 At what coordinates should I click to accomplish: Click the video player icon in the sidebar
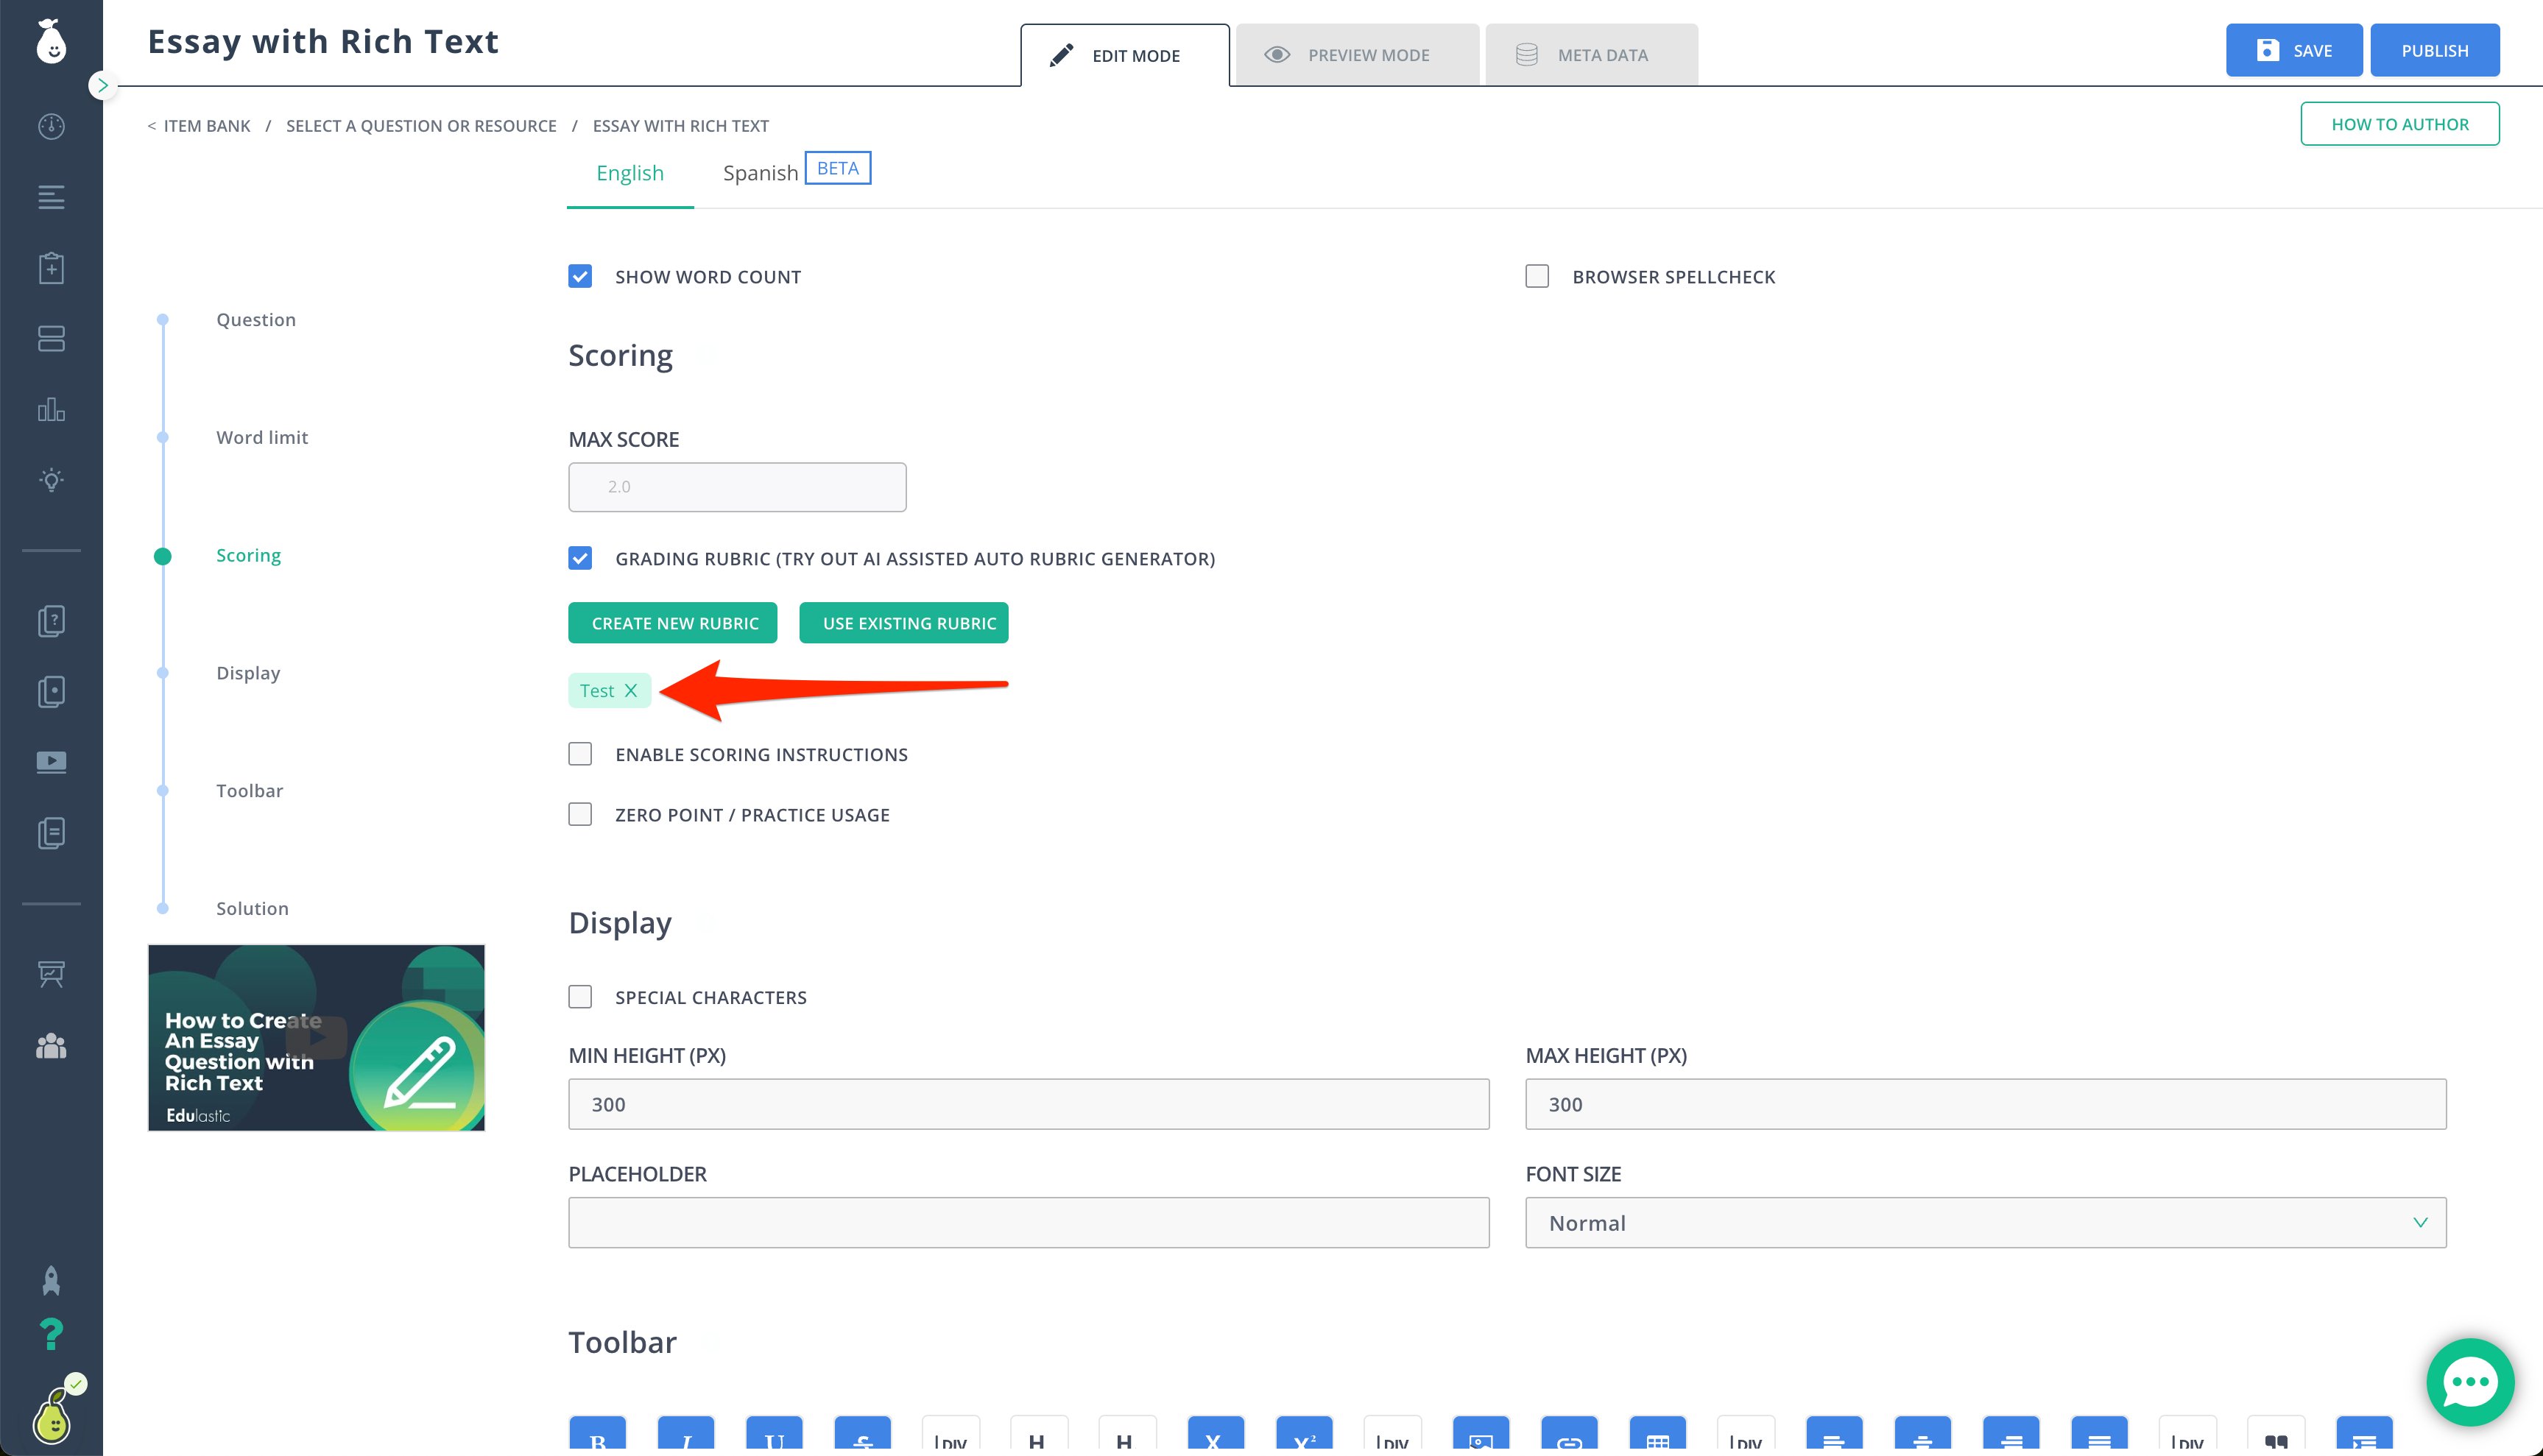click(51, 762)
